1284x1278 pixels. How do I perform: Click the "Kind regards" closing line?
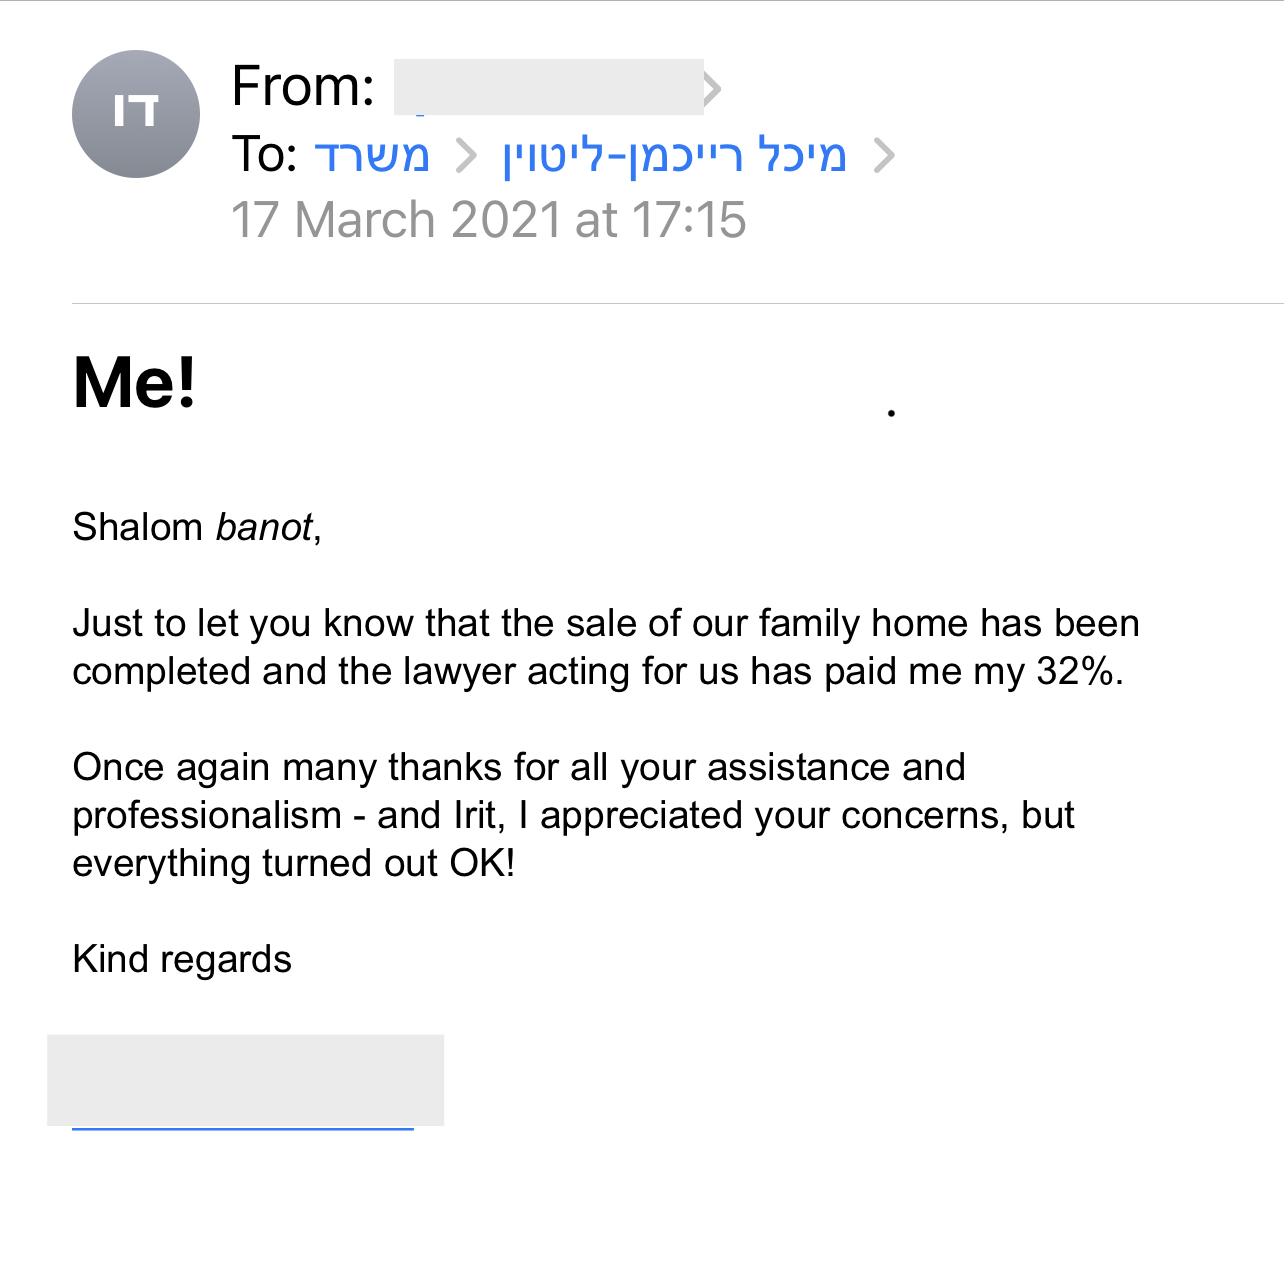pyautogui.click(x=182, y=959)
